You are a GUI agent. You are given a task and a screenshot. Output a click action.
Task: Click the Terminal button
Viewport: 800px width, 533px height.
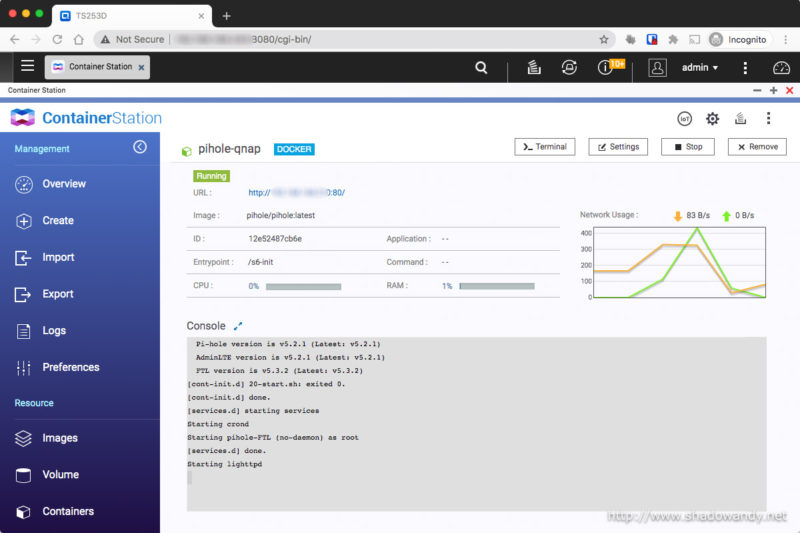(x=545, y=147)
